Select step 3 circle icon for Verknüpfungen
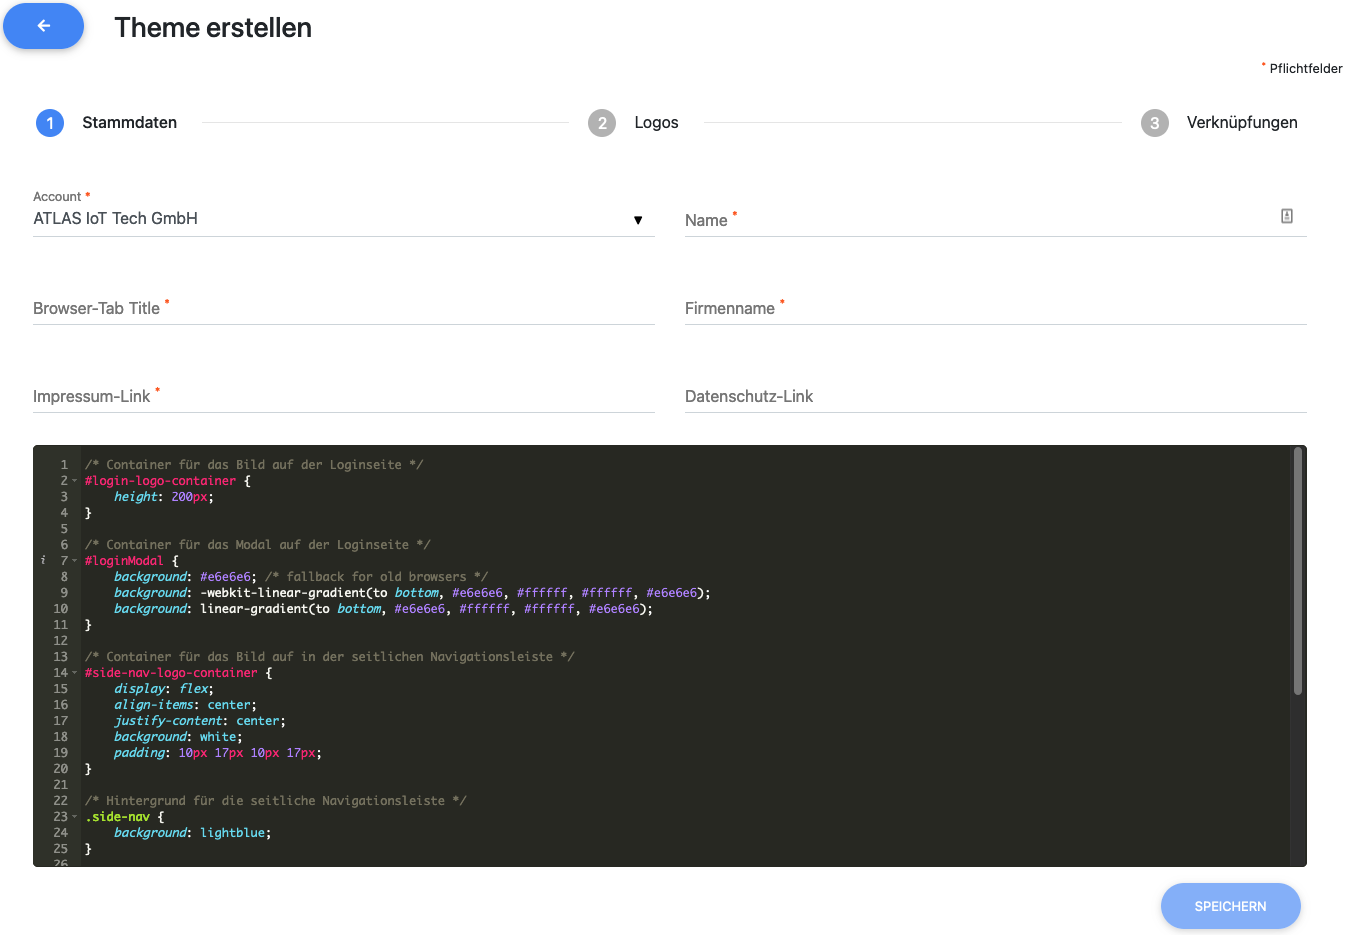 click(1154, 123)
